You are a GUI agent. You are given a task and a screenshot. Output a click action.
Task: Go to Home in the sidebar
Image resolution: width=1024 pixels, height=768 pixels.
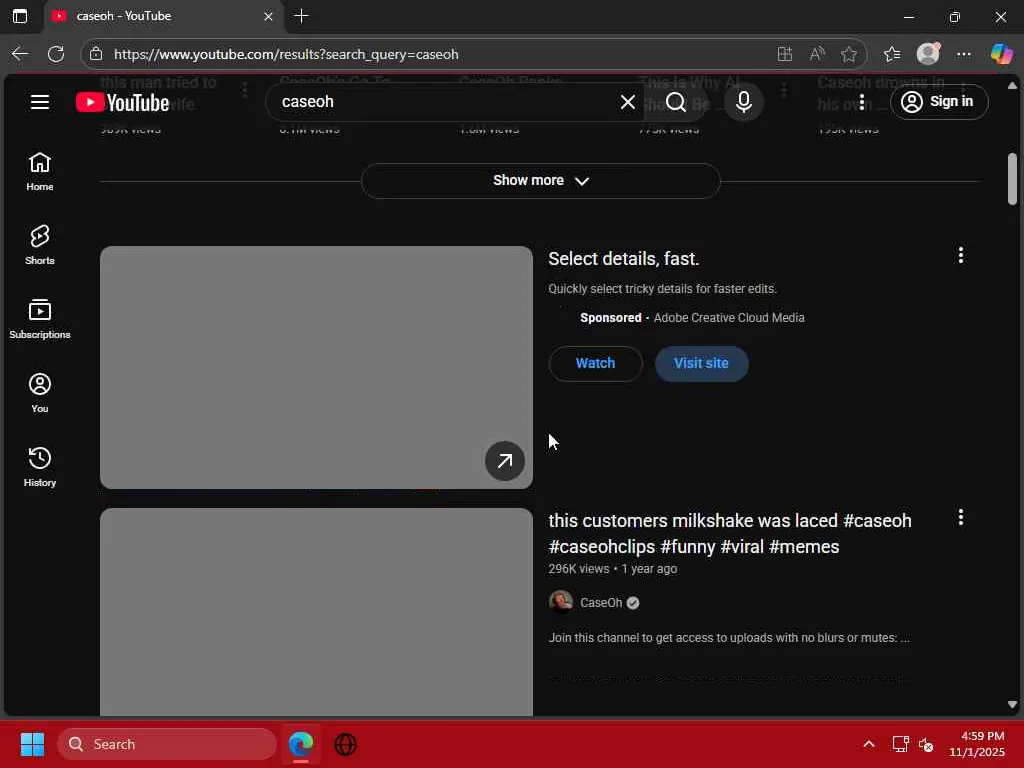point(40,172)
